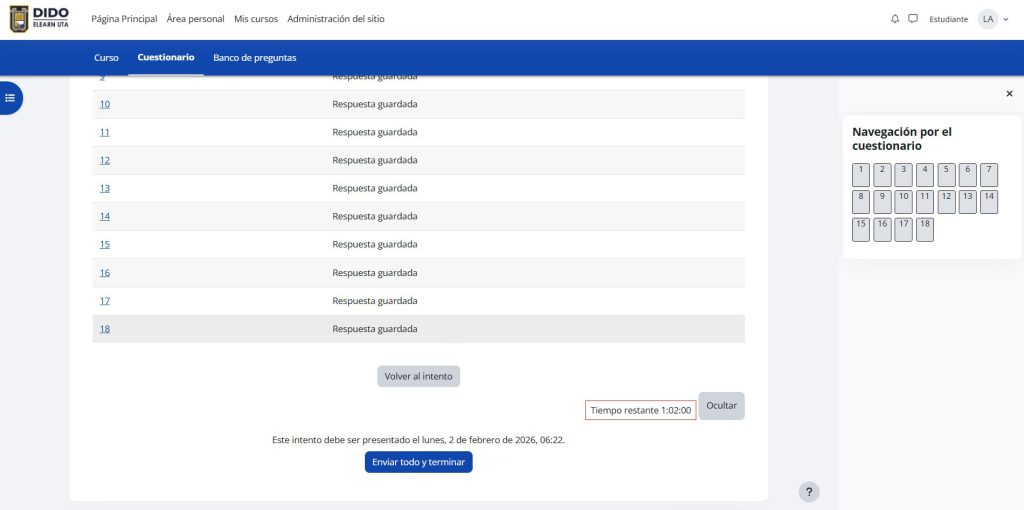This screenshot has height=510, width=1024.
Task: Click Enviar todo y terminar button
Action: pyautogui.click(x=418, y=462)
